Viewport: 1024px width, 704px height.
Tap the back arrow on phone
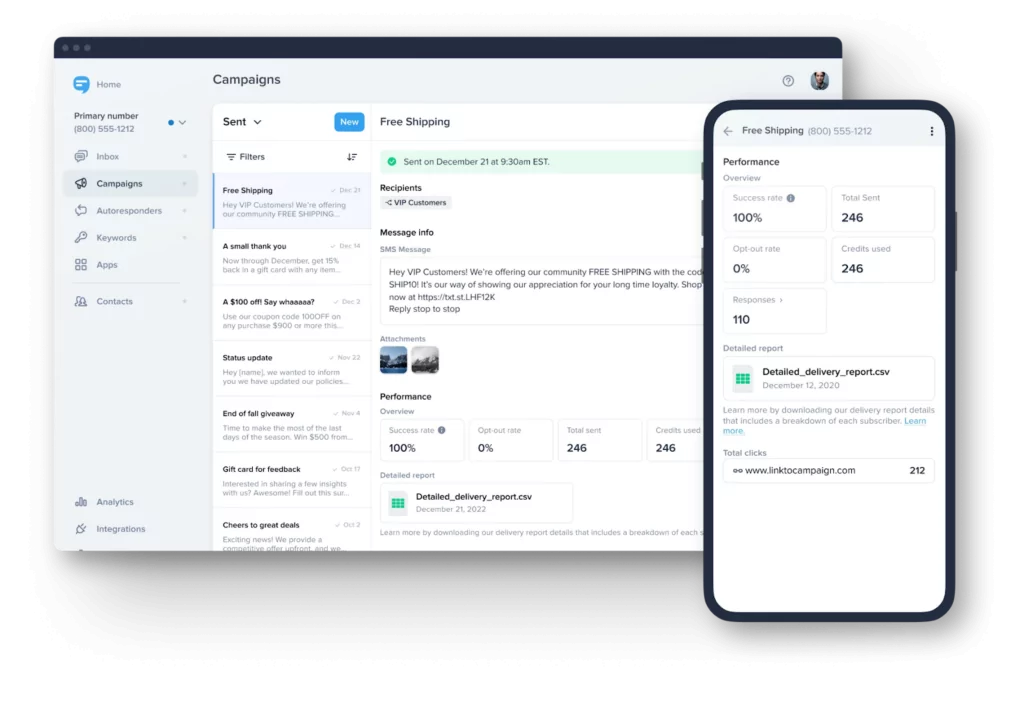pyautogui.click(x=728, y=131)
